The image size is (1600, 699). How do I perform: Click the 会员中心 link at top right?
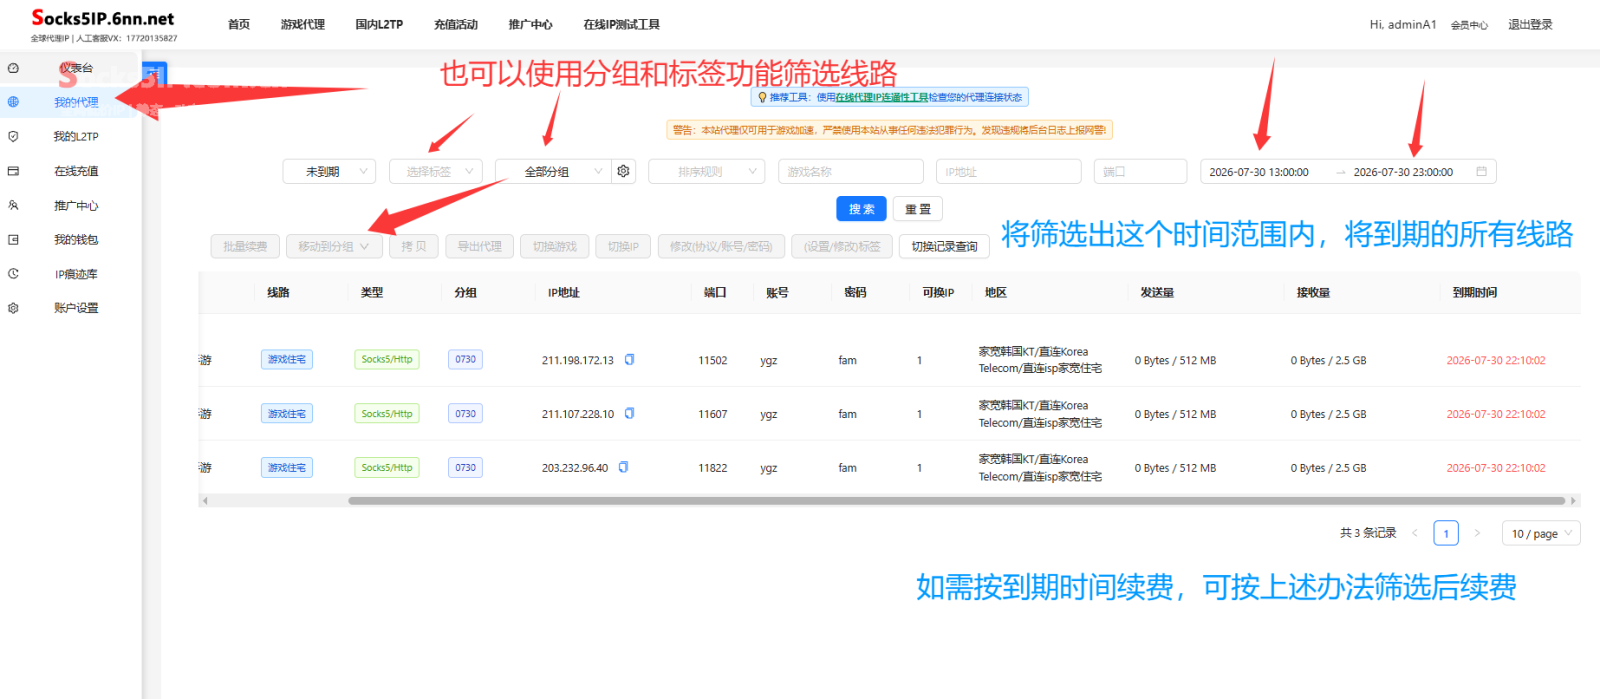(x=1470, y=25)
